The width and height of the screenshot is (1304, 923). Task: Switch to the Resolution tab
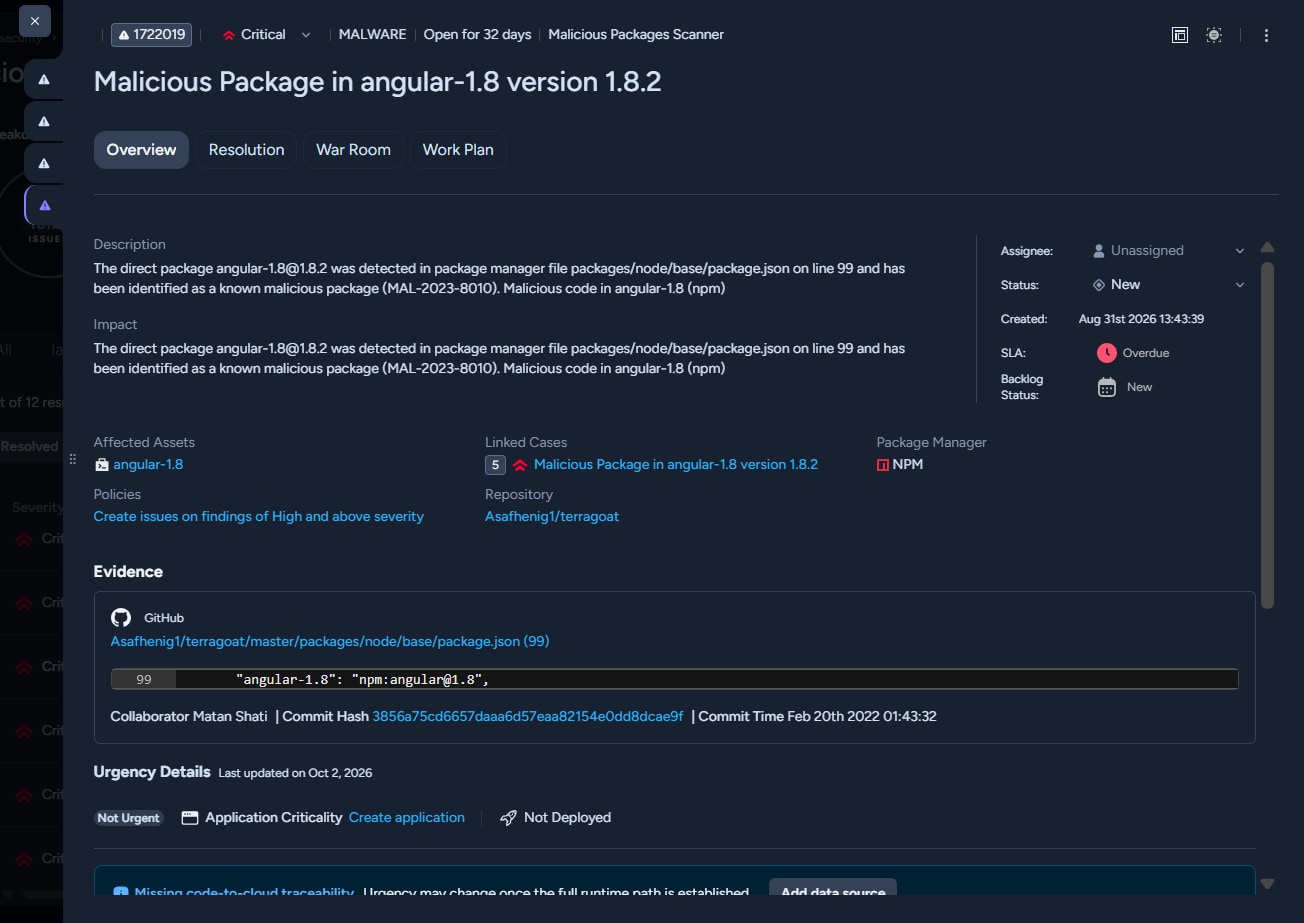[x=246, y=150]
